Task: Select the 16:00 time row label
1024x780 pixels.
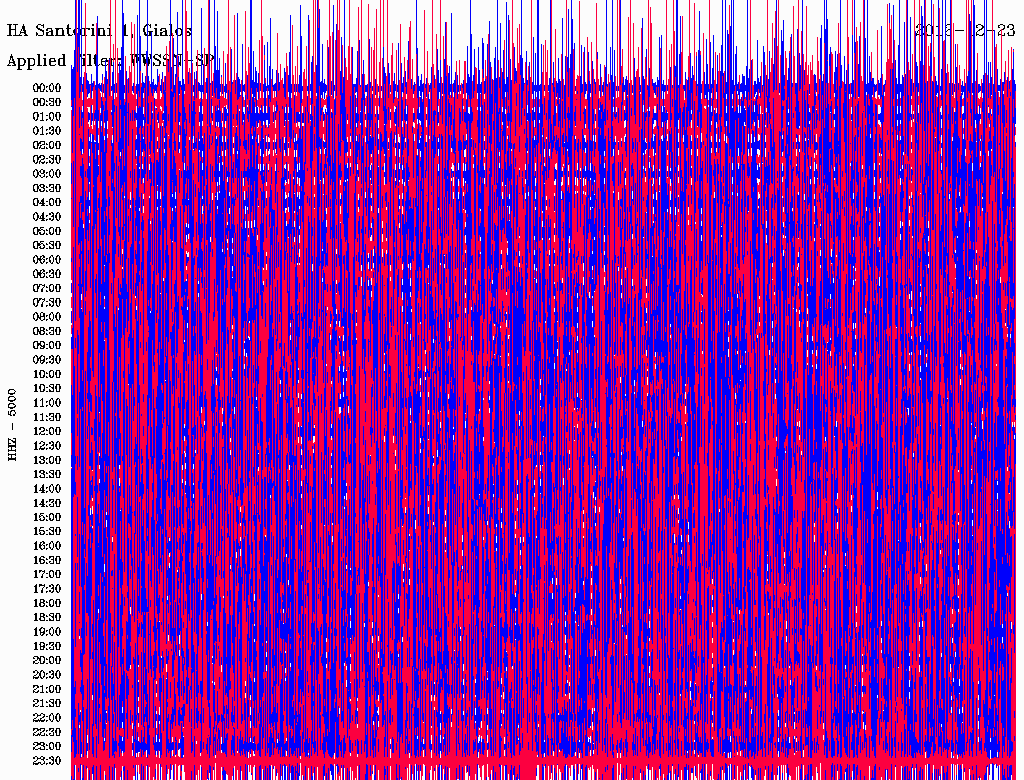Action: point(47,546)
